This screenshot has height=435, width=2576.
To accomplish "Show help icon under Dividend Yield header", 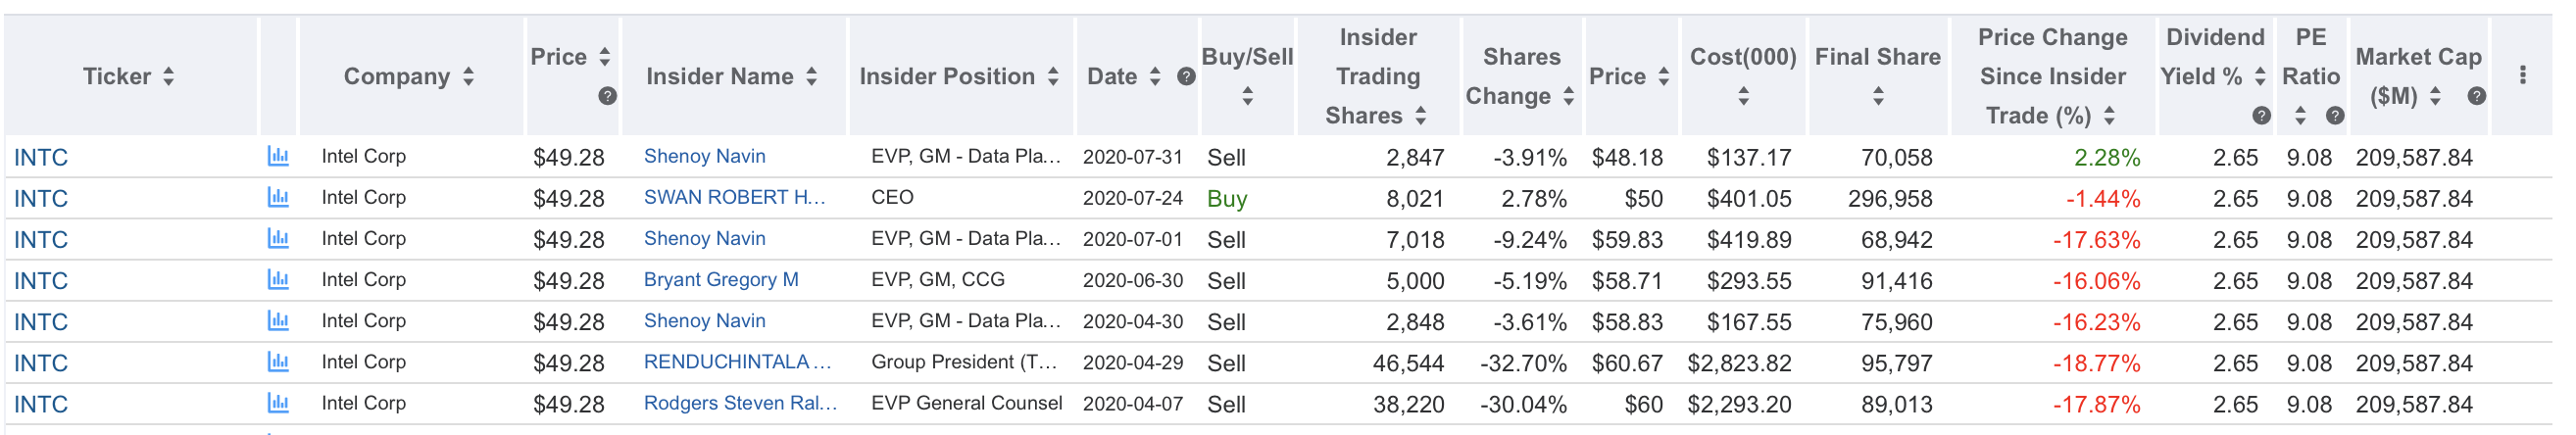I will [2261, 115].
